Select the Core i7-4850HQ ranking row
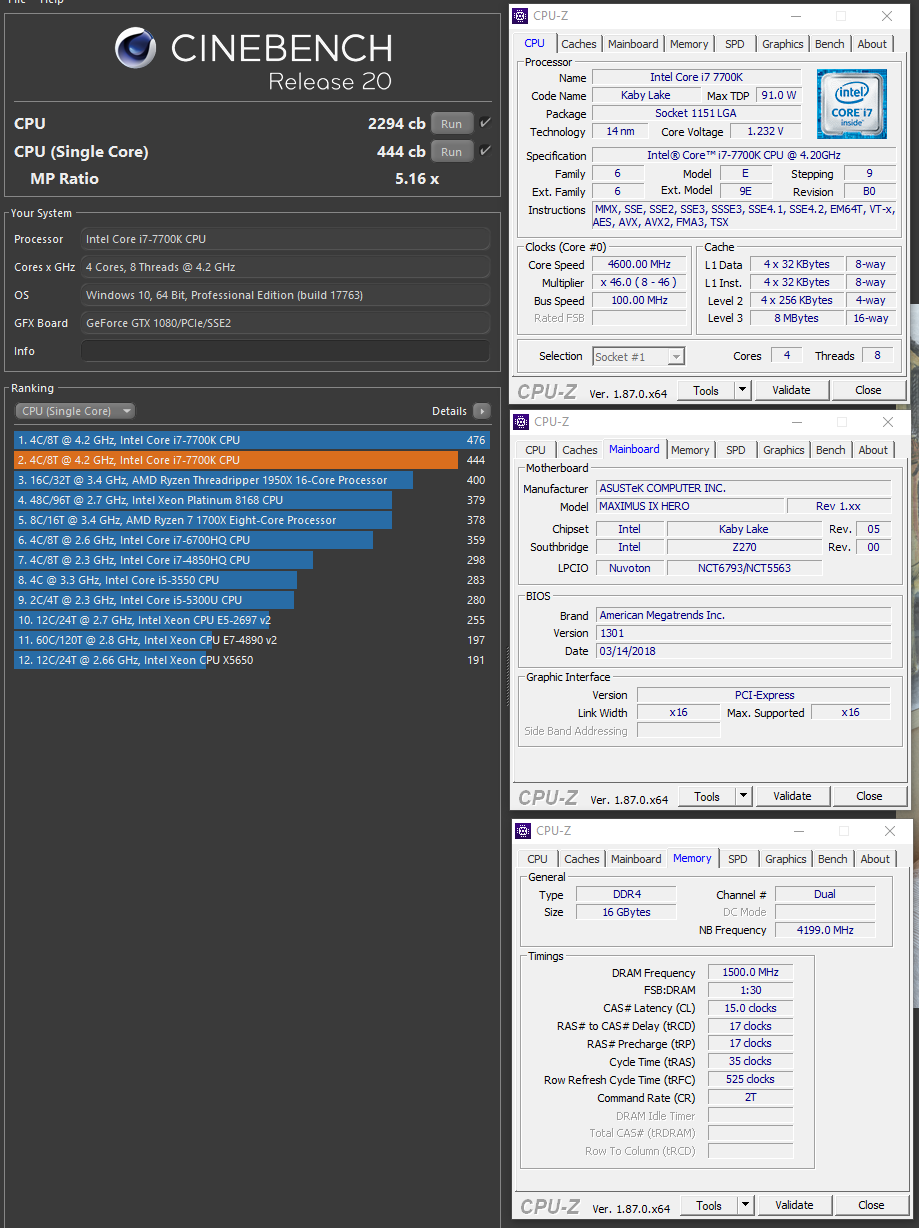 pyautogui.click(x=252, y=560)
